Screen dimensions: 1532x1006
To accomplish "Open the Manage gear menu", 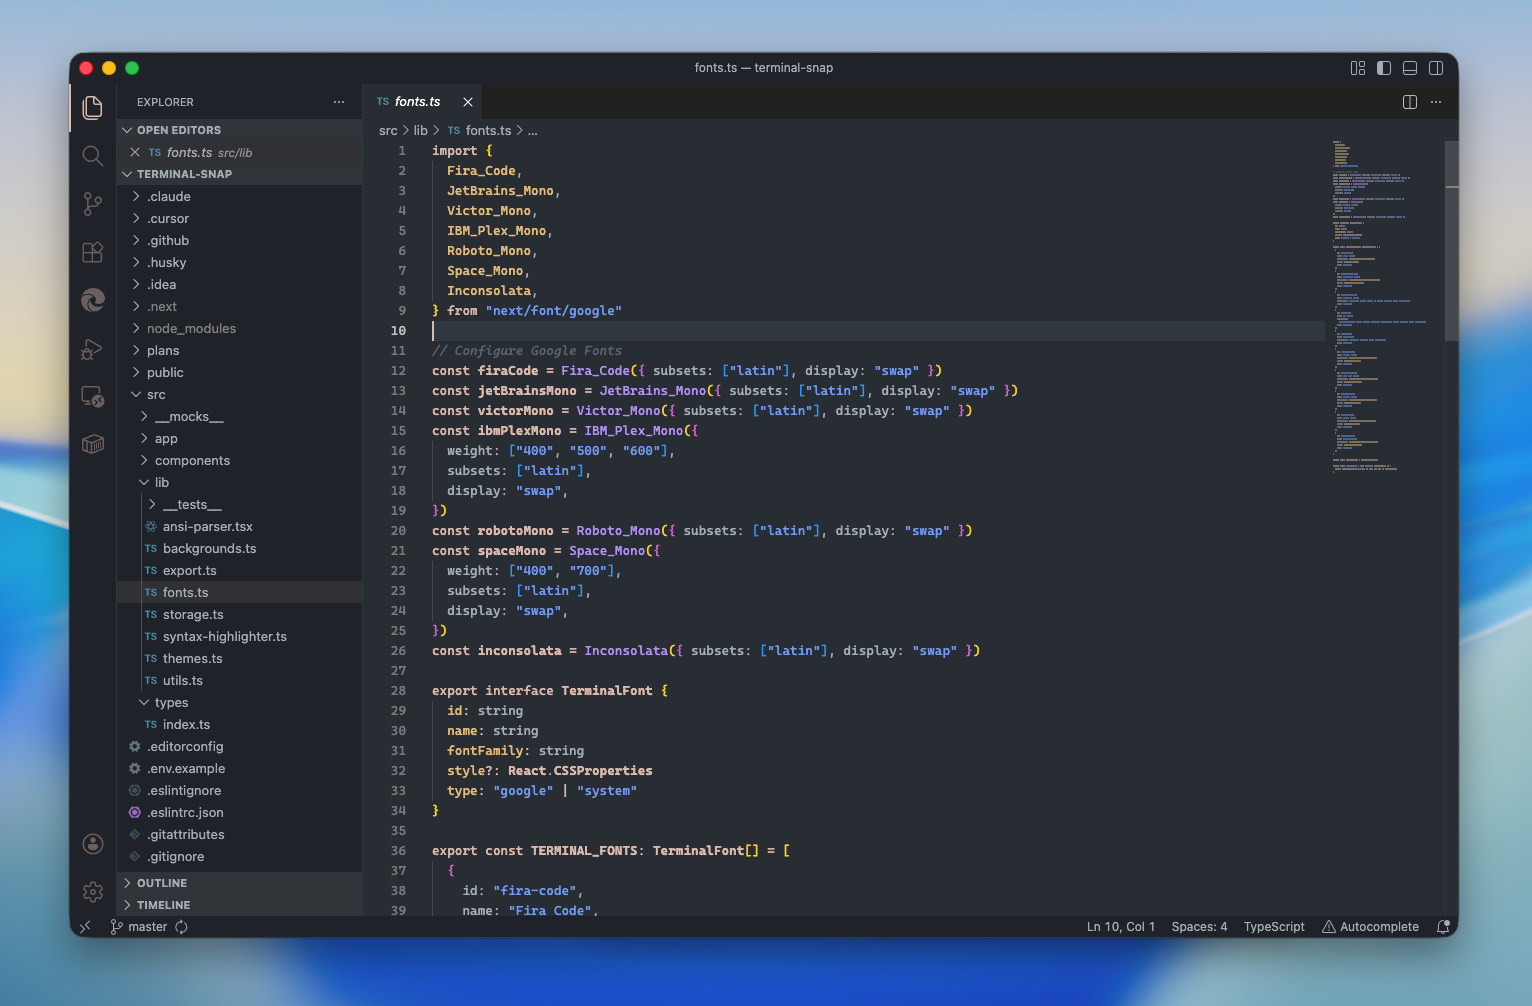I will 93,892.
